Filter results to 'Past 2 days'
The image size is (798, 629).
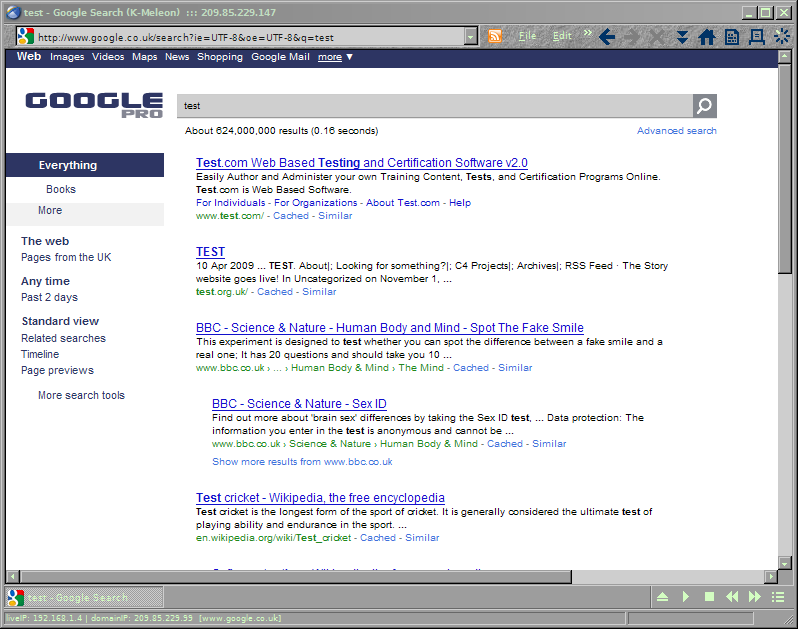coord(49,297)
